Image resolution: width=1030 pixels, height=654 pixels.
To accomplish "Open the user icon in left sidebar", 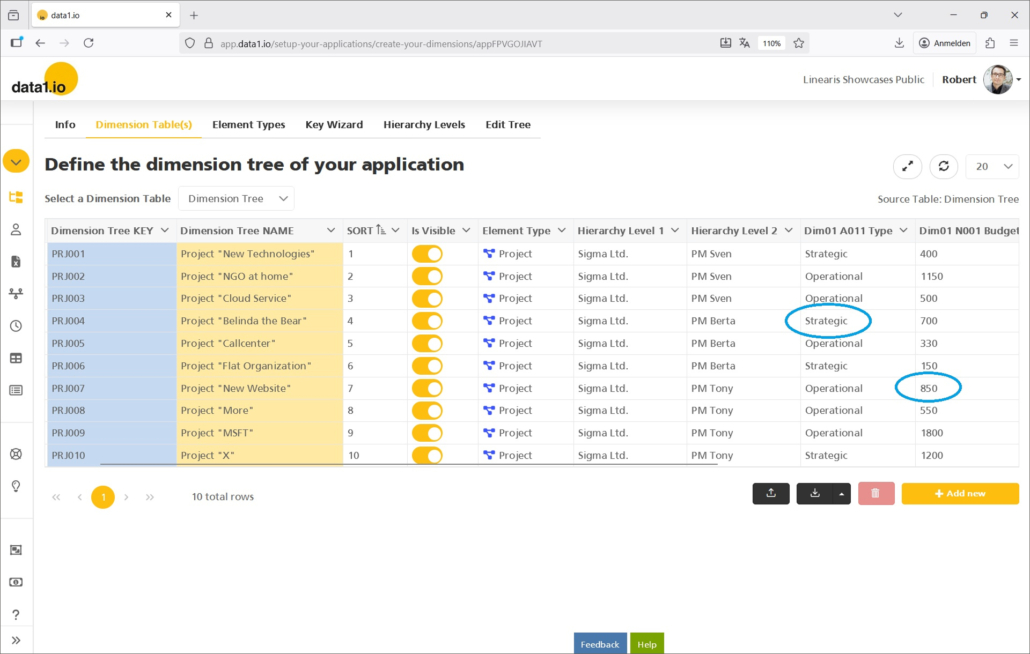I will (16, 229).
